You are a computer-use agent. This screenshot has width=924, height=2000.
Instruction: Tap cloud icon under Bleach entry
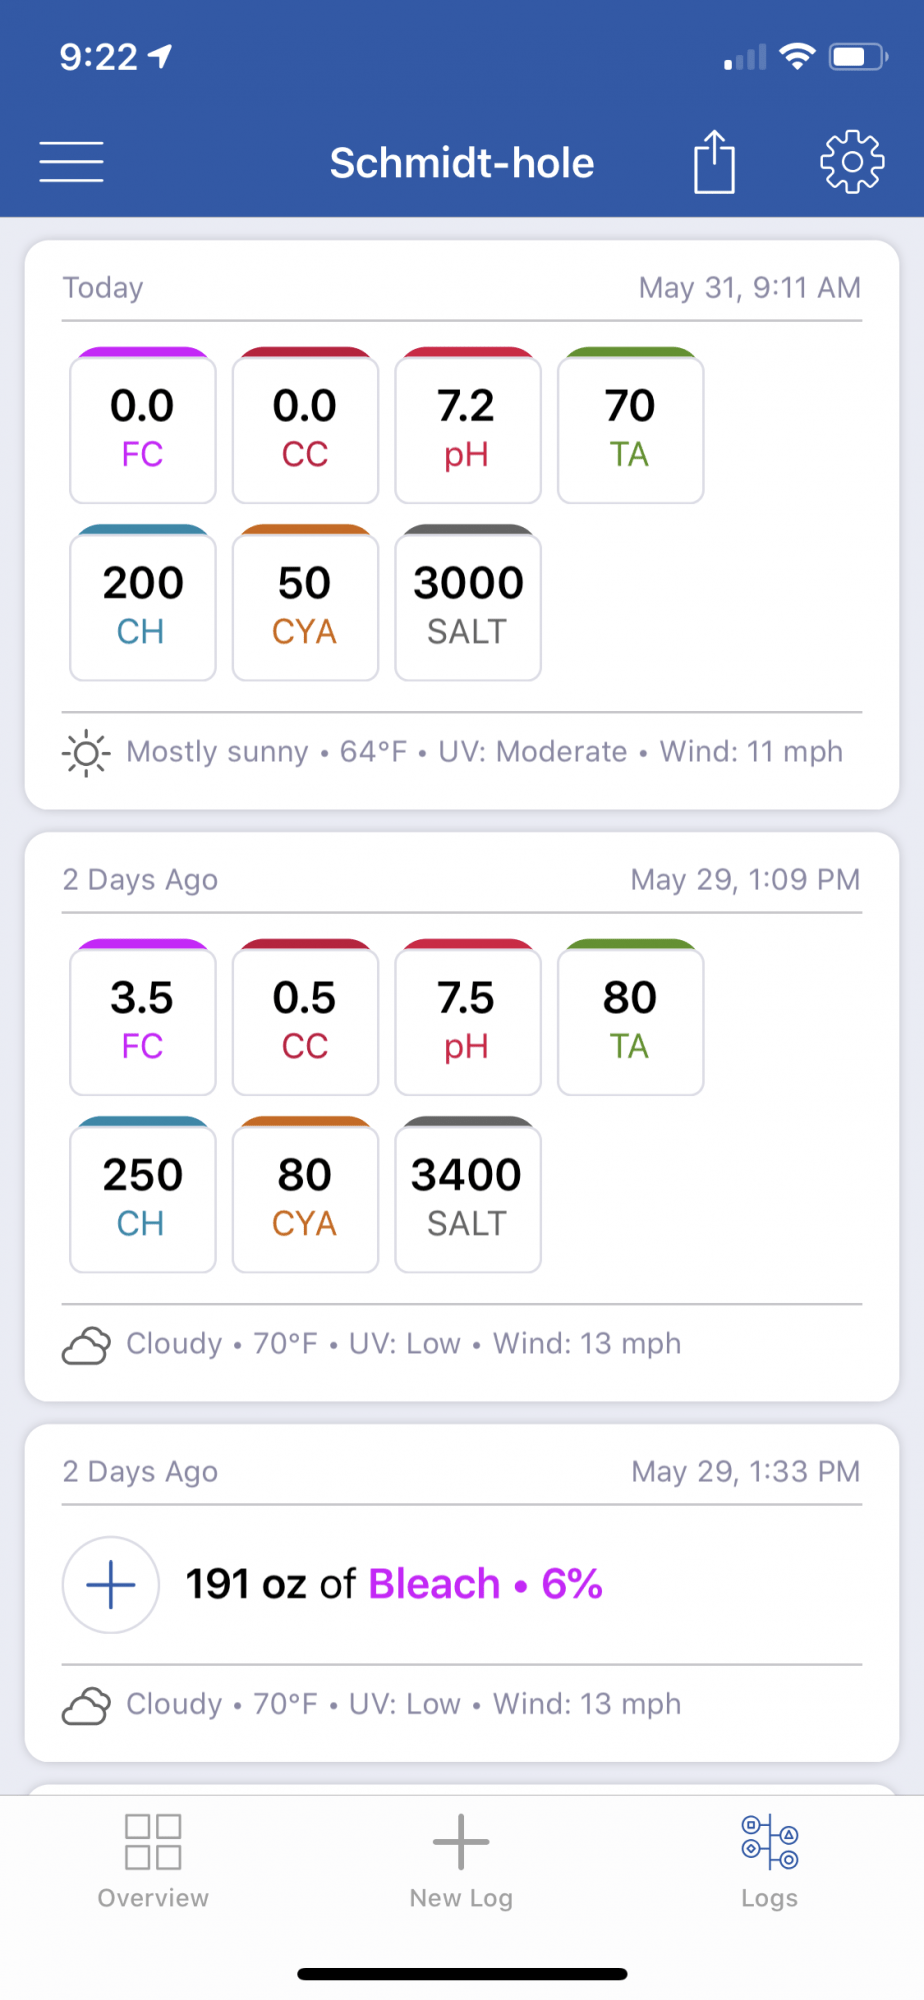[x=86, y=1705]
